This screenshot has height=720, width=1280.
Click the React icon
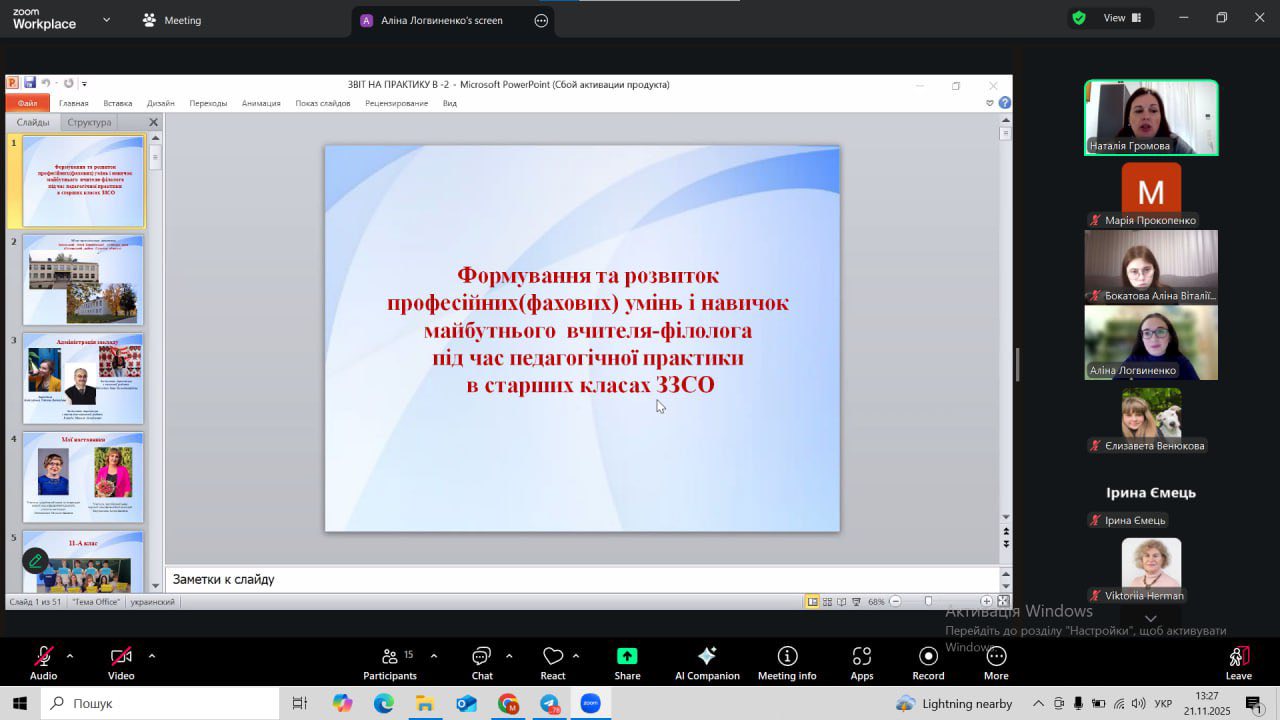[x=553, y=663]
